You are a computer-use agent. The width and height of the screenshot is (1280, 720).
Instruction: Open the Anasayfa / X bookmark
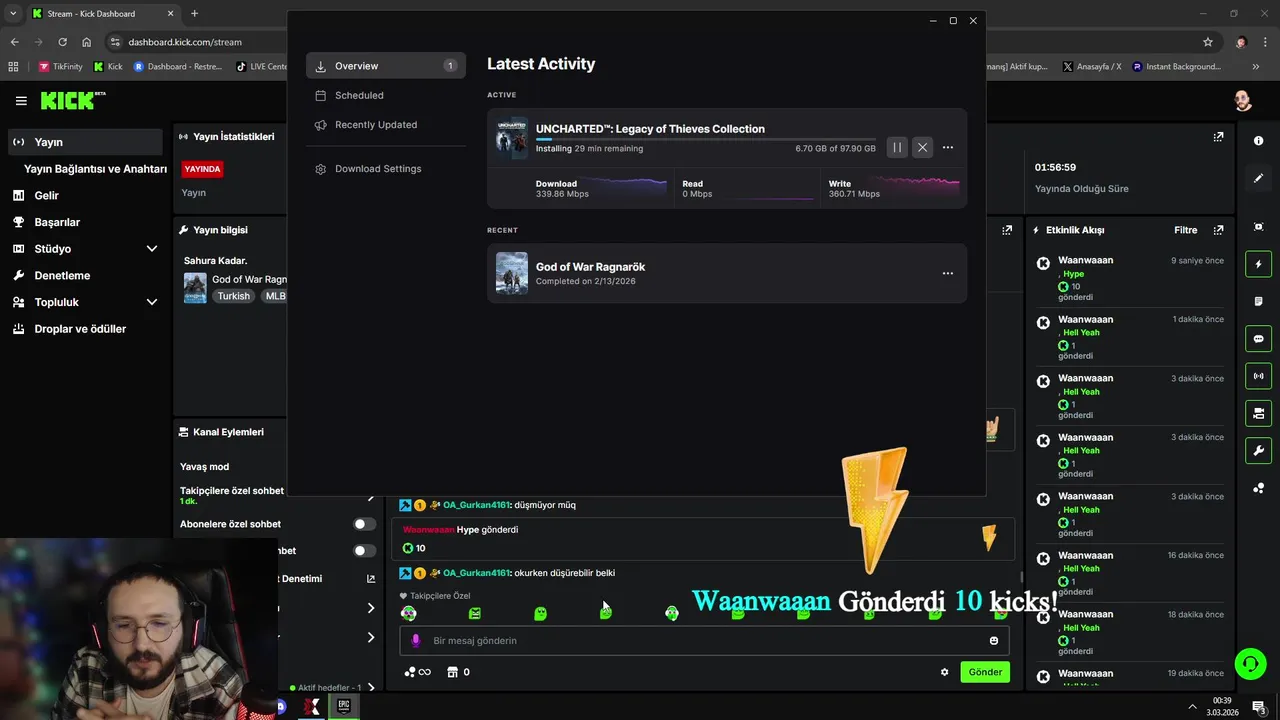click(1092, 67)
